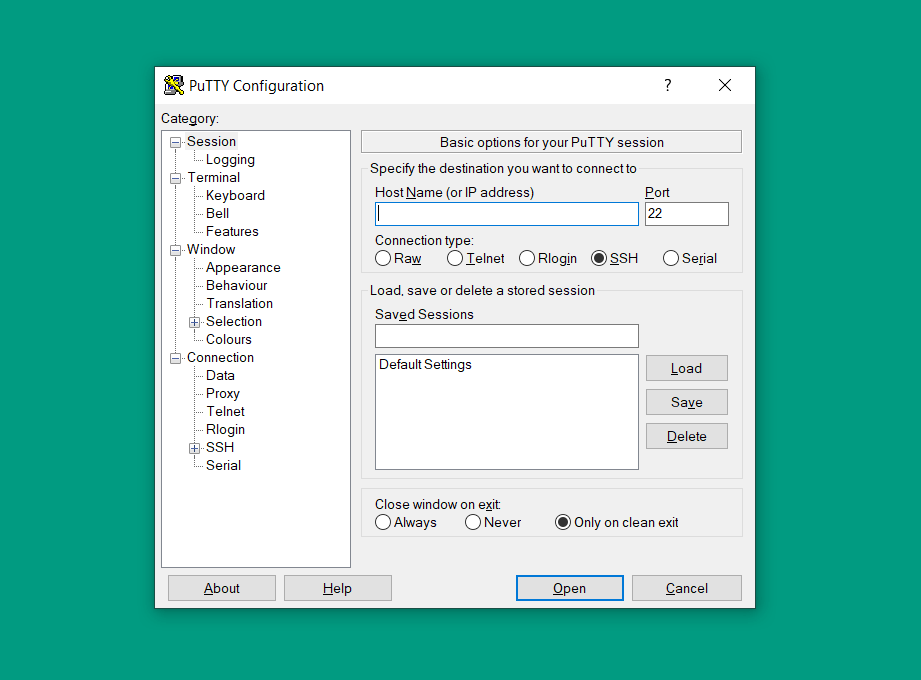Click the Port number field
The width and height of the screenshot is (921, 680).
pyautogui.click(x=687, y=214)
